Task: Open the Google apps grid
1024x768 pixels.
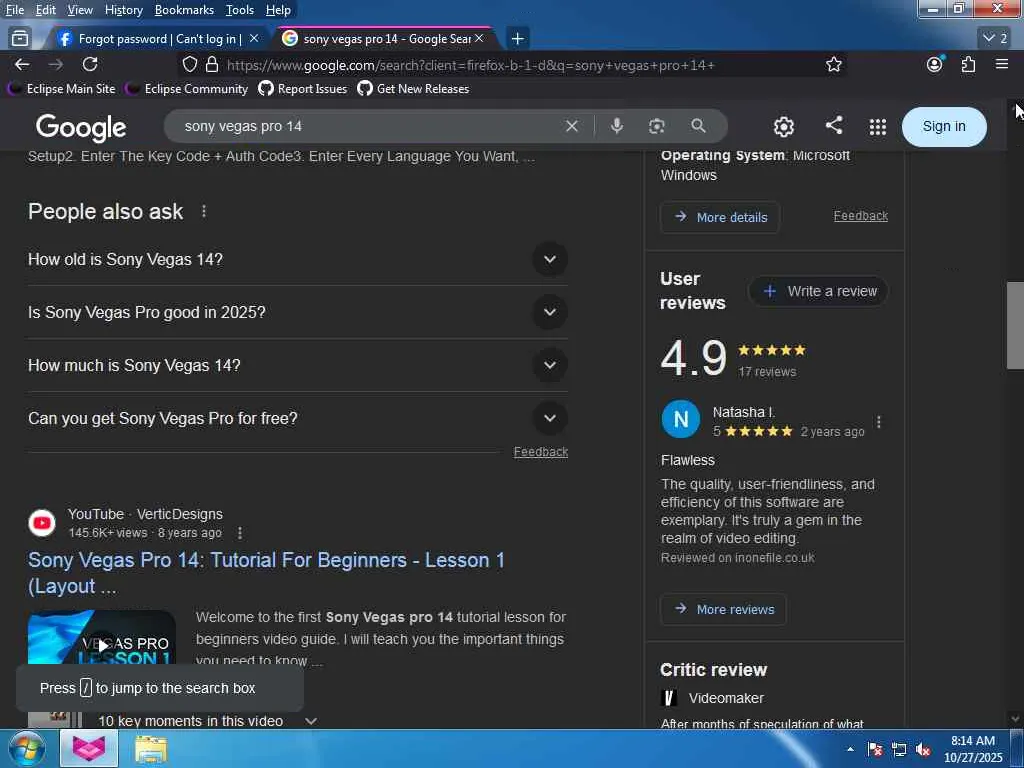Action: pyautogui.click(x=878, y=127)
